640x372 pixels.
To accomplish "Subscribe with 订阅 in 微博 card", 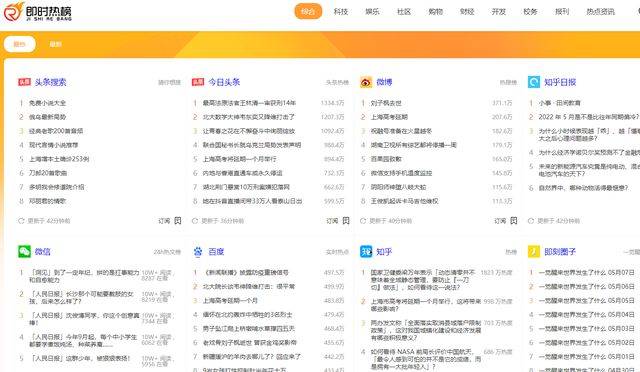I will 500,221.
